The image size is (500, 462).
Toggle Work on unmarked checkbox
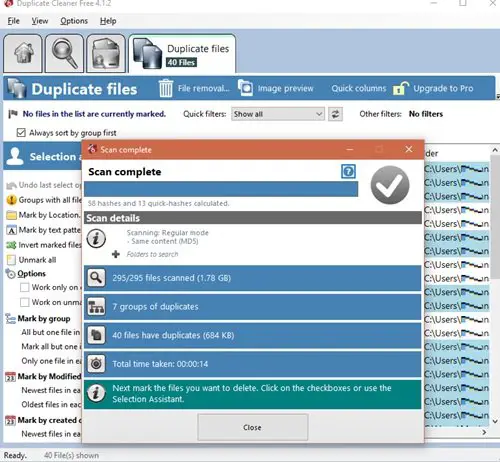pos(24,302)
